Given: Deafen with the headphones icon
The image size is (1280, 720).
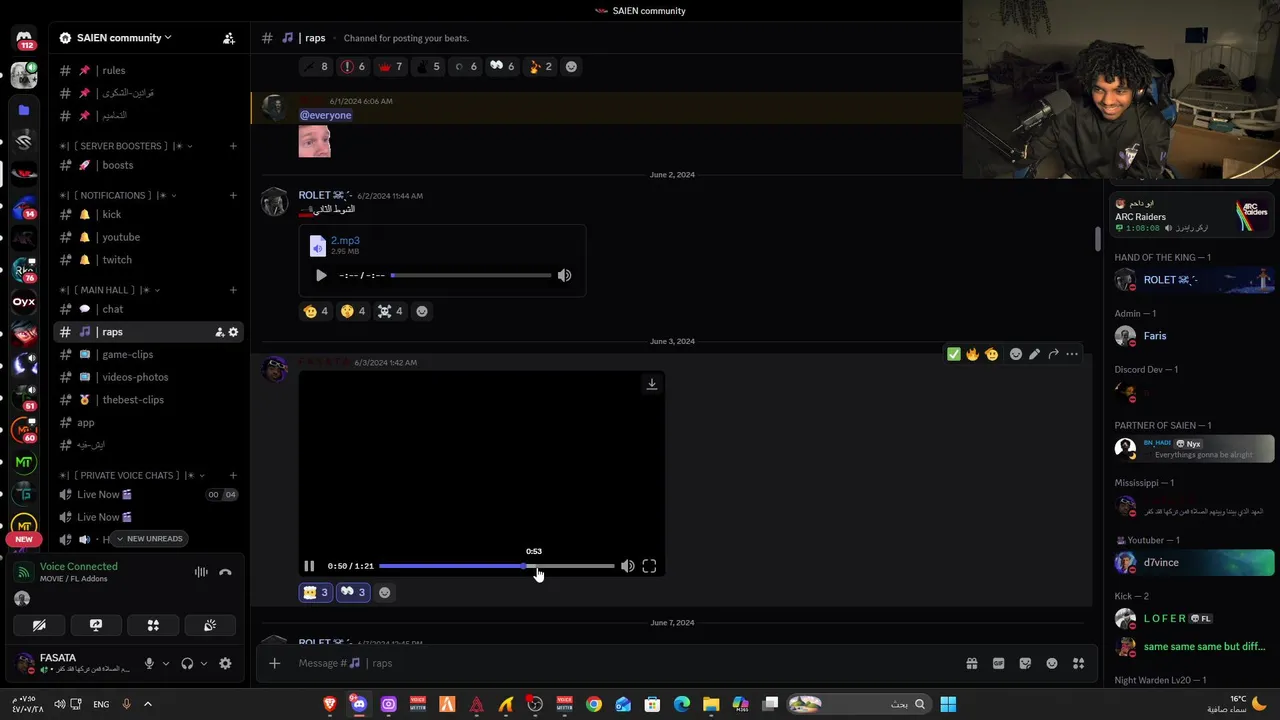Looking at the screenshot, I should pyautogui.click(x=187, y=663).
